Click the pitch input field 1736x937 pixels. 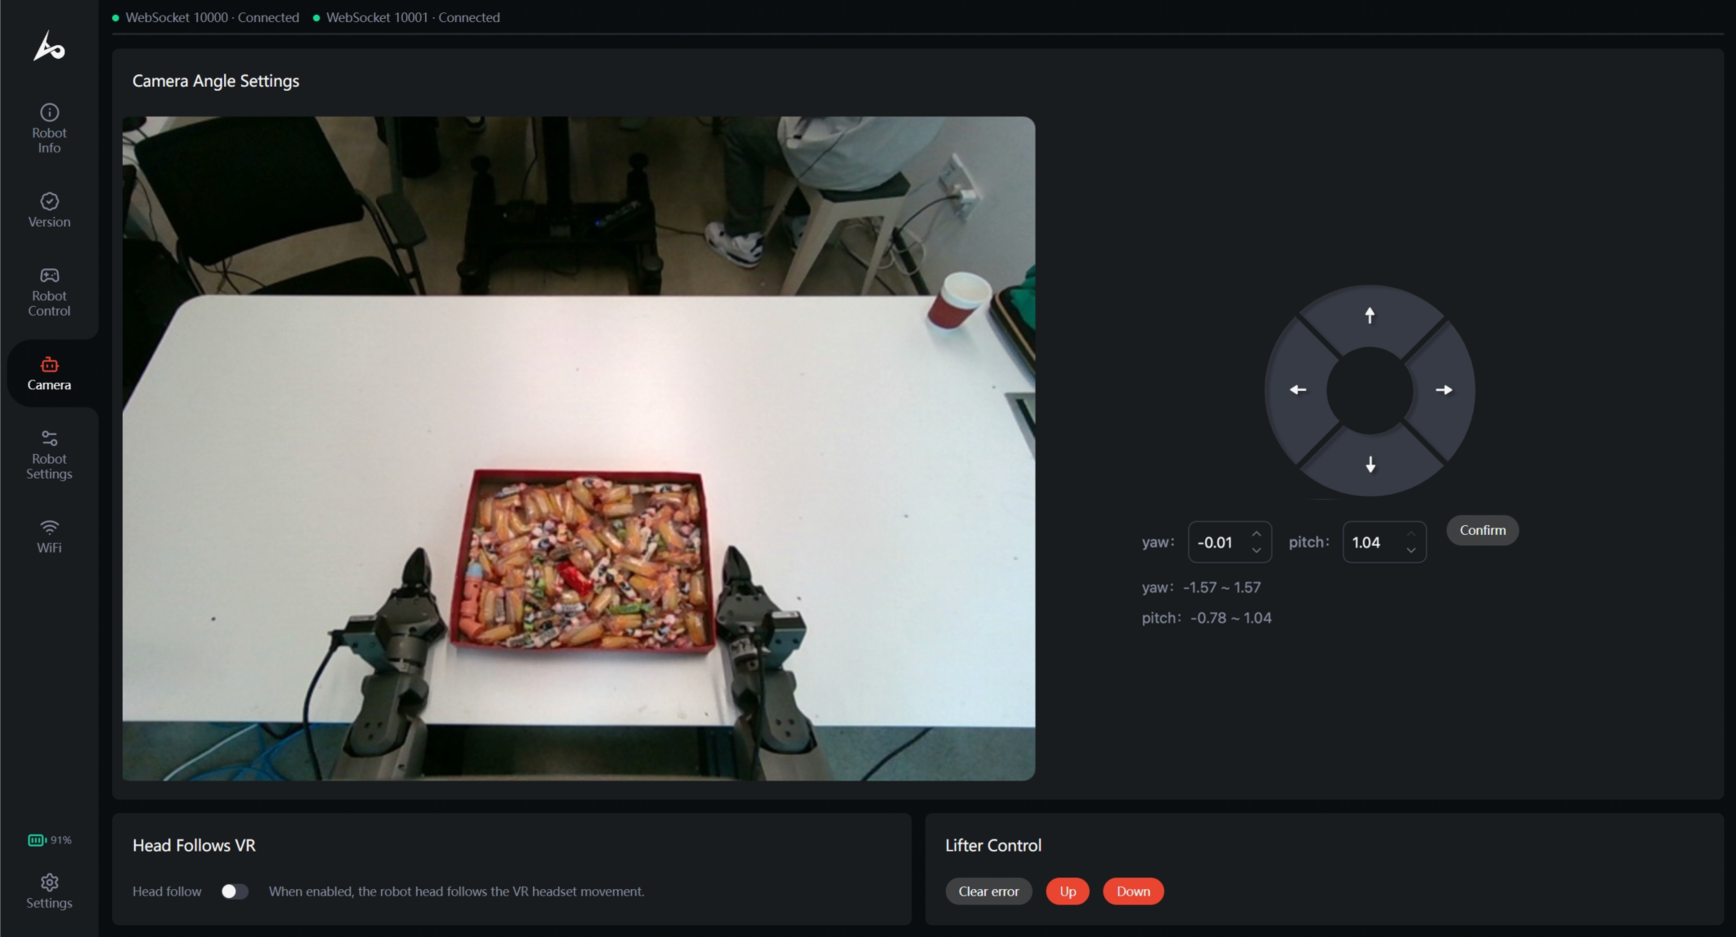(x=1384, y=542)
